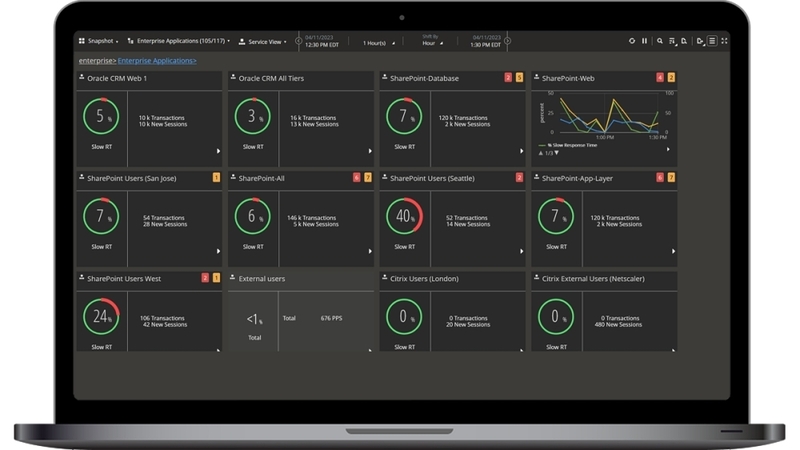
Task: Click the red alert badge on SharePoint-Database
Action: coord(508,77)
